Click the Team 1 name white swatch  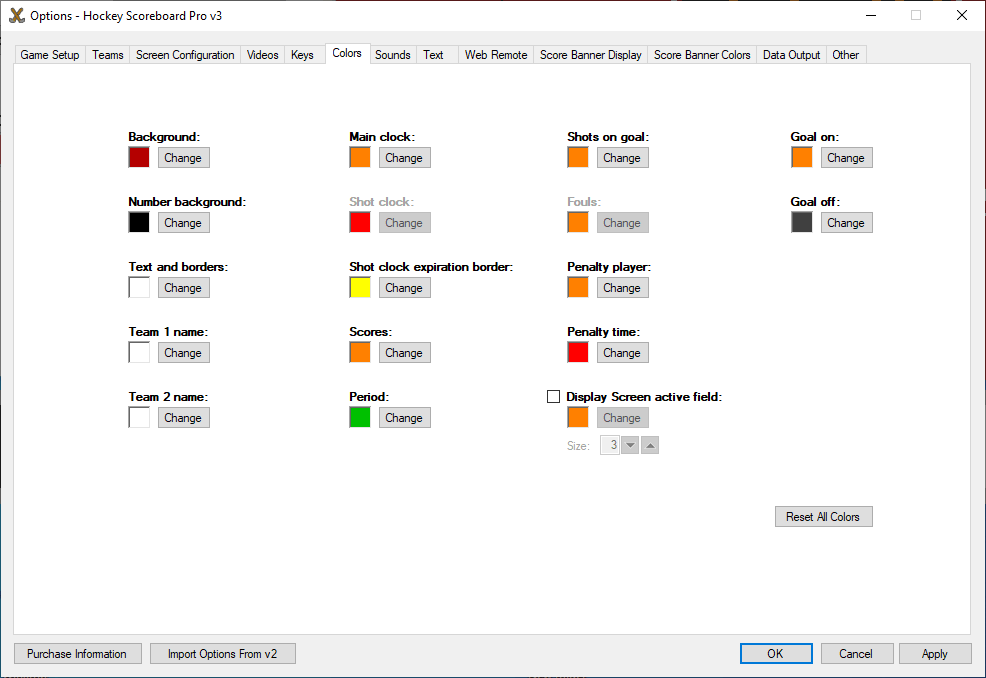point(139,352)
